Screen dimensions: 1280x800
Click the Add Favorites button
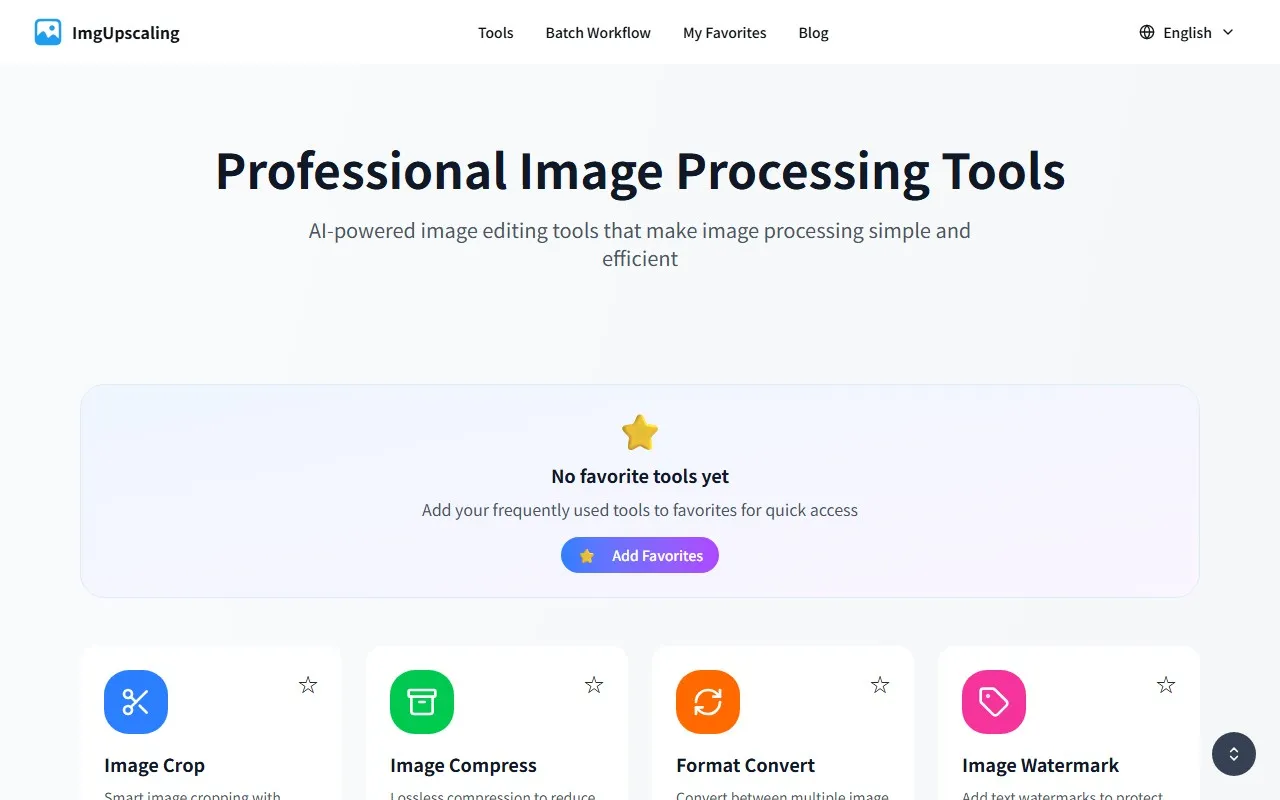(639, 555)
